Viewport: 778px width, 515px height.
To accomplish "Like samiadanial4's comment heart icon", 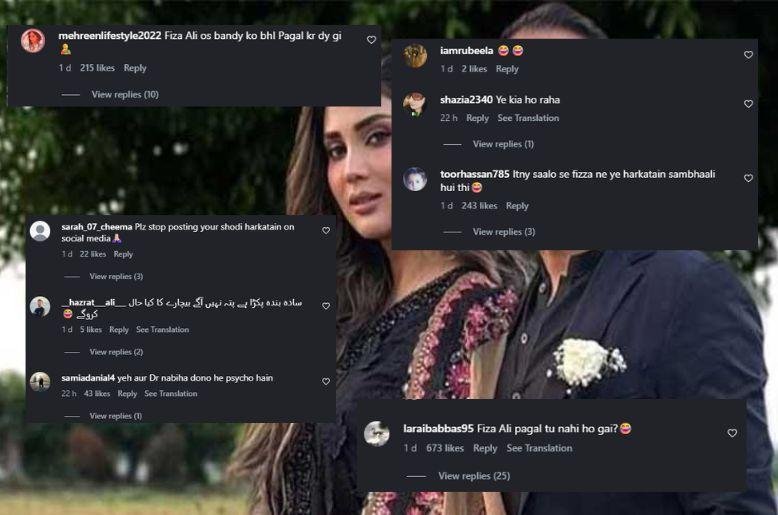I will 326,382.
